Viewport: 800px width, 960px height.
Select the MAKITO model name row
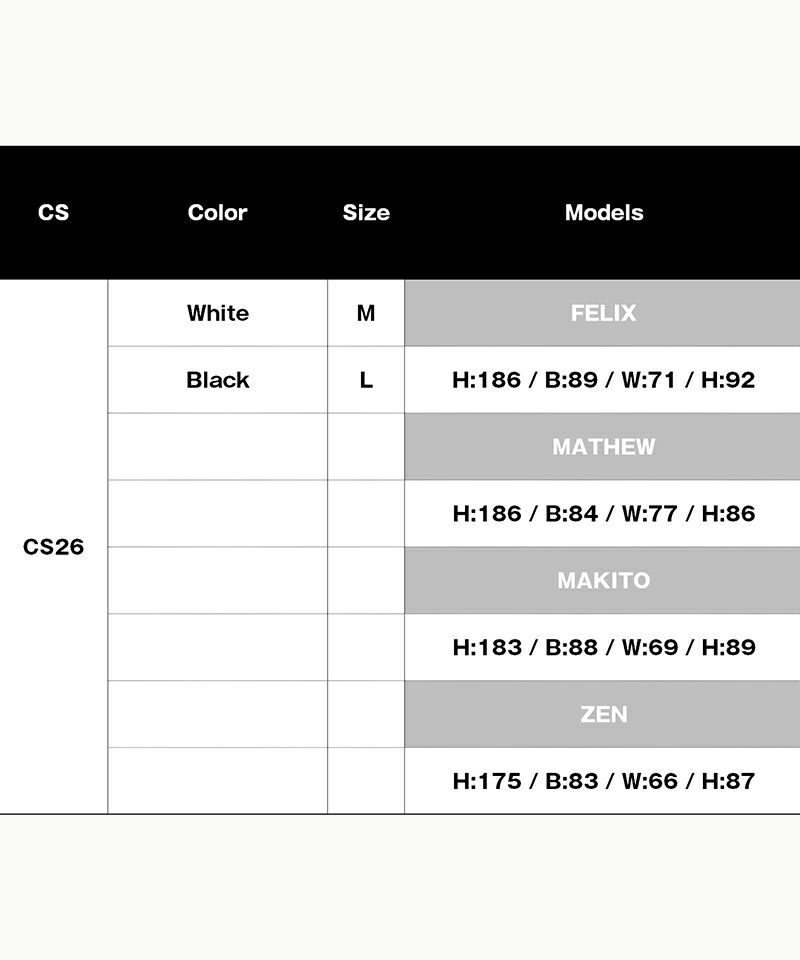pyautogui.click(x=603, y=580)
